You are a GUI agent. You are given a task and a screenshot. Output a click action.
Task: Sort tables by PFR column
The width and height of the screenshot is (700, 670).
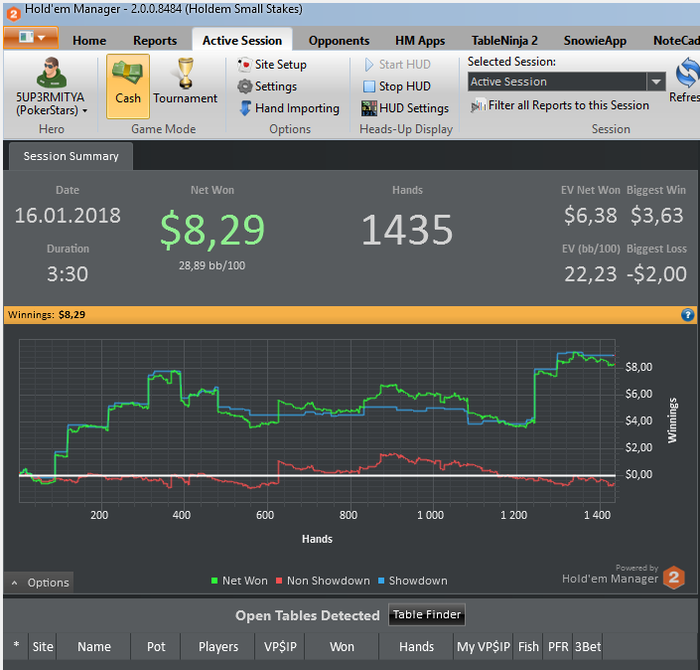click(558, 646)
